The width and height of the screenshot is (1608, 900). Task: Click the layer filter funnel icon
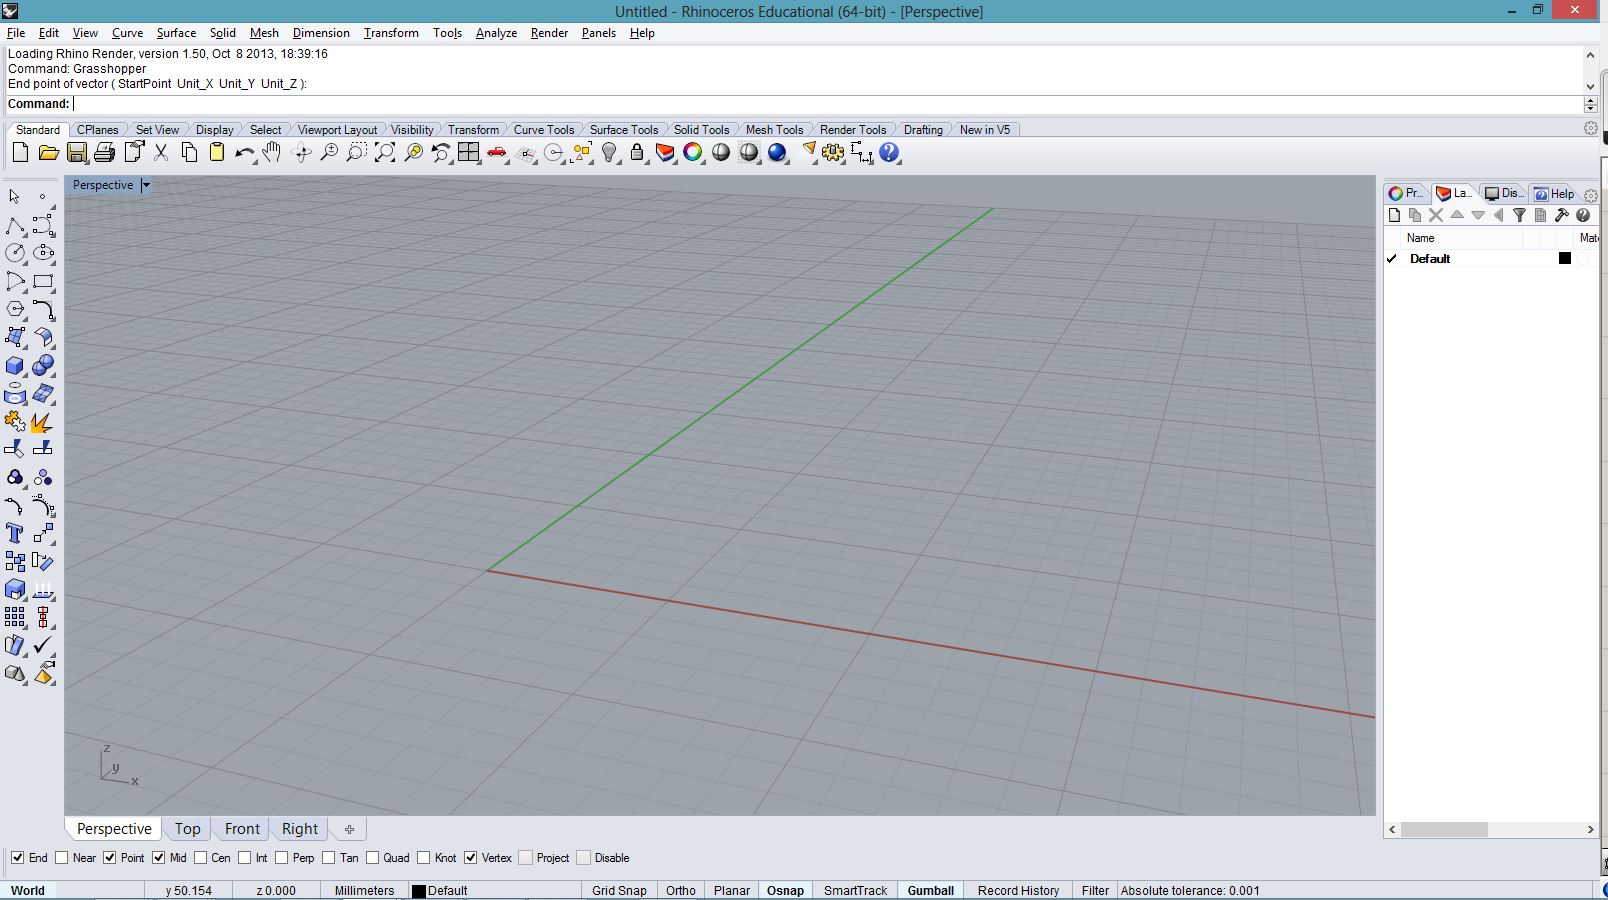(1519, 215)
